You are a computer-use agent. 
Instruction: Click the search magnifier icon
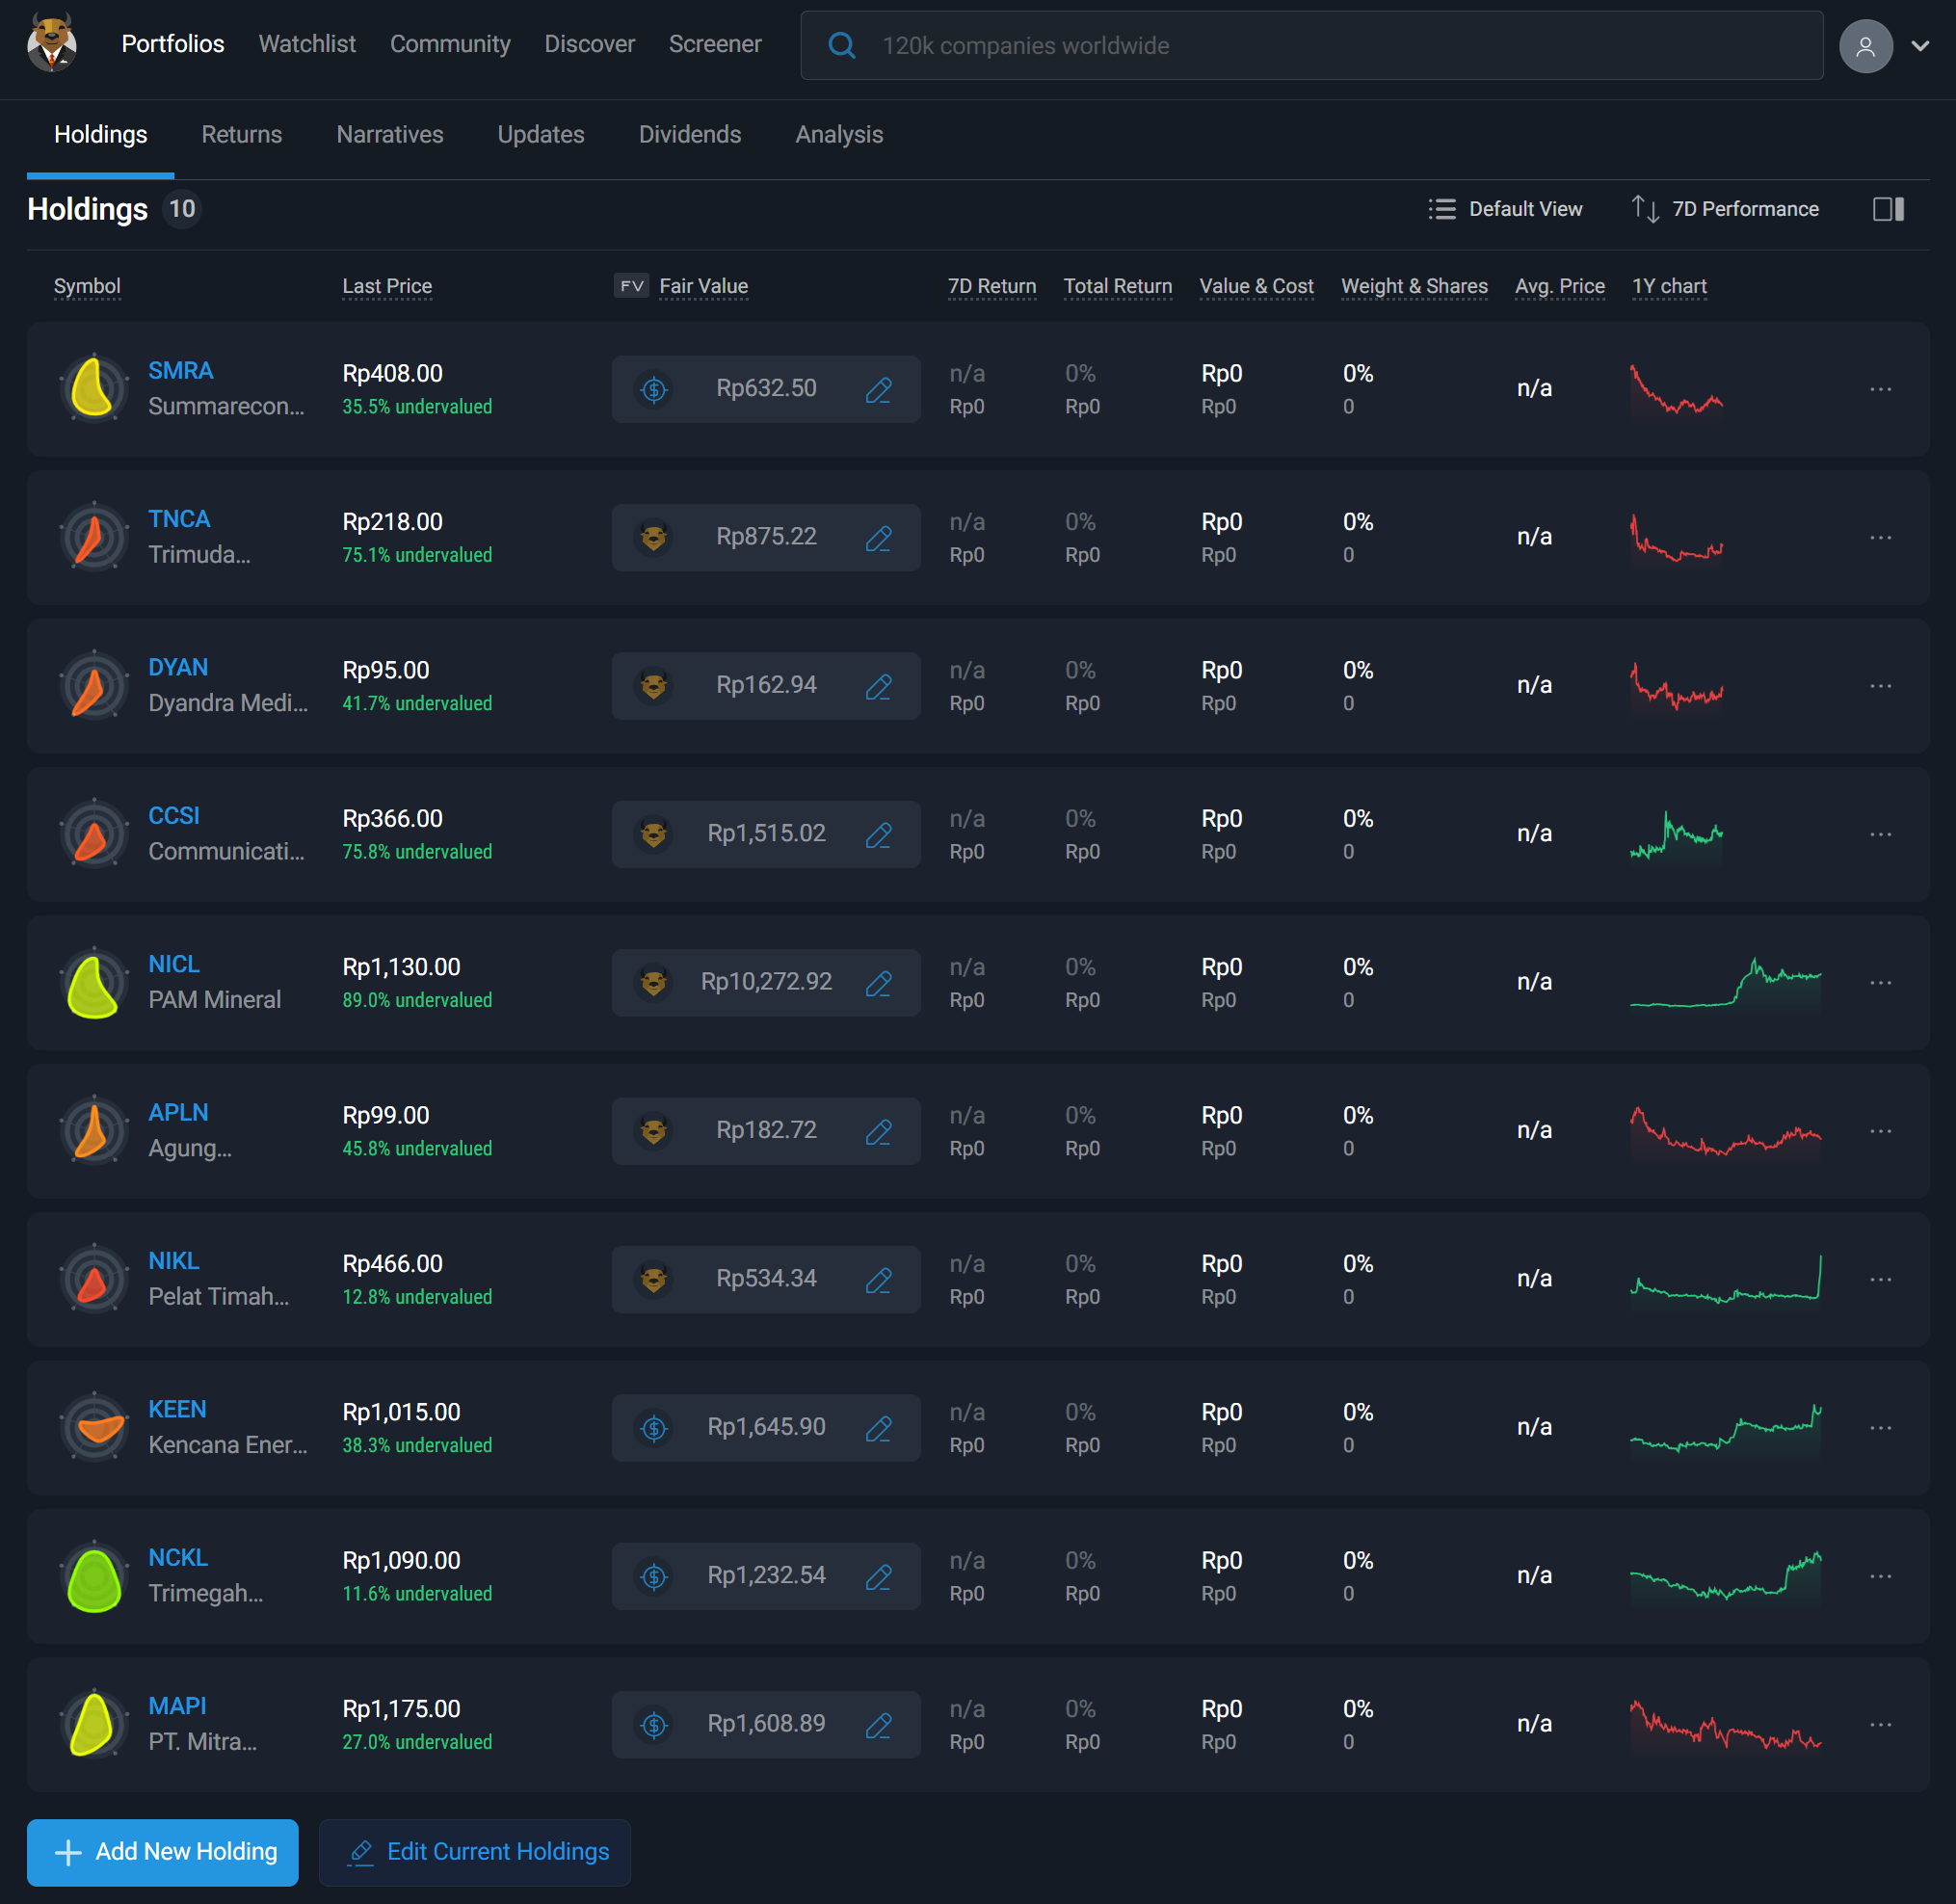tap(842, 46)
